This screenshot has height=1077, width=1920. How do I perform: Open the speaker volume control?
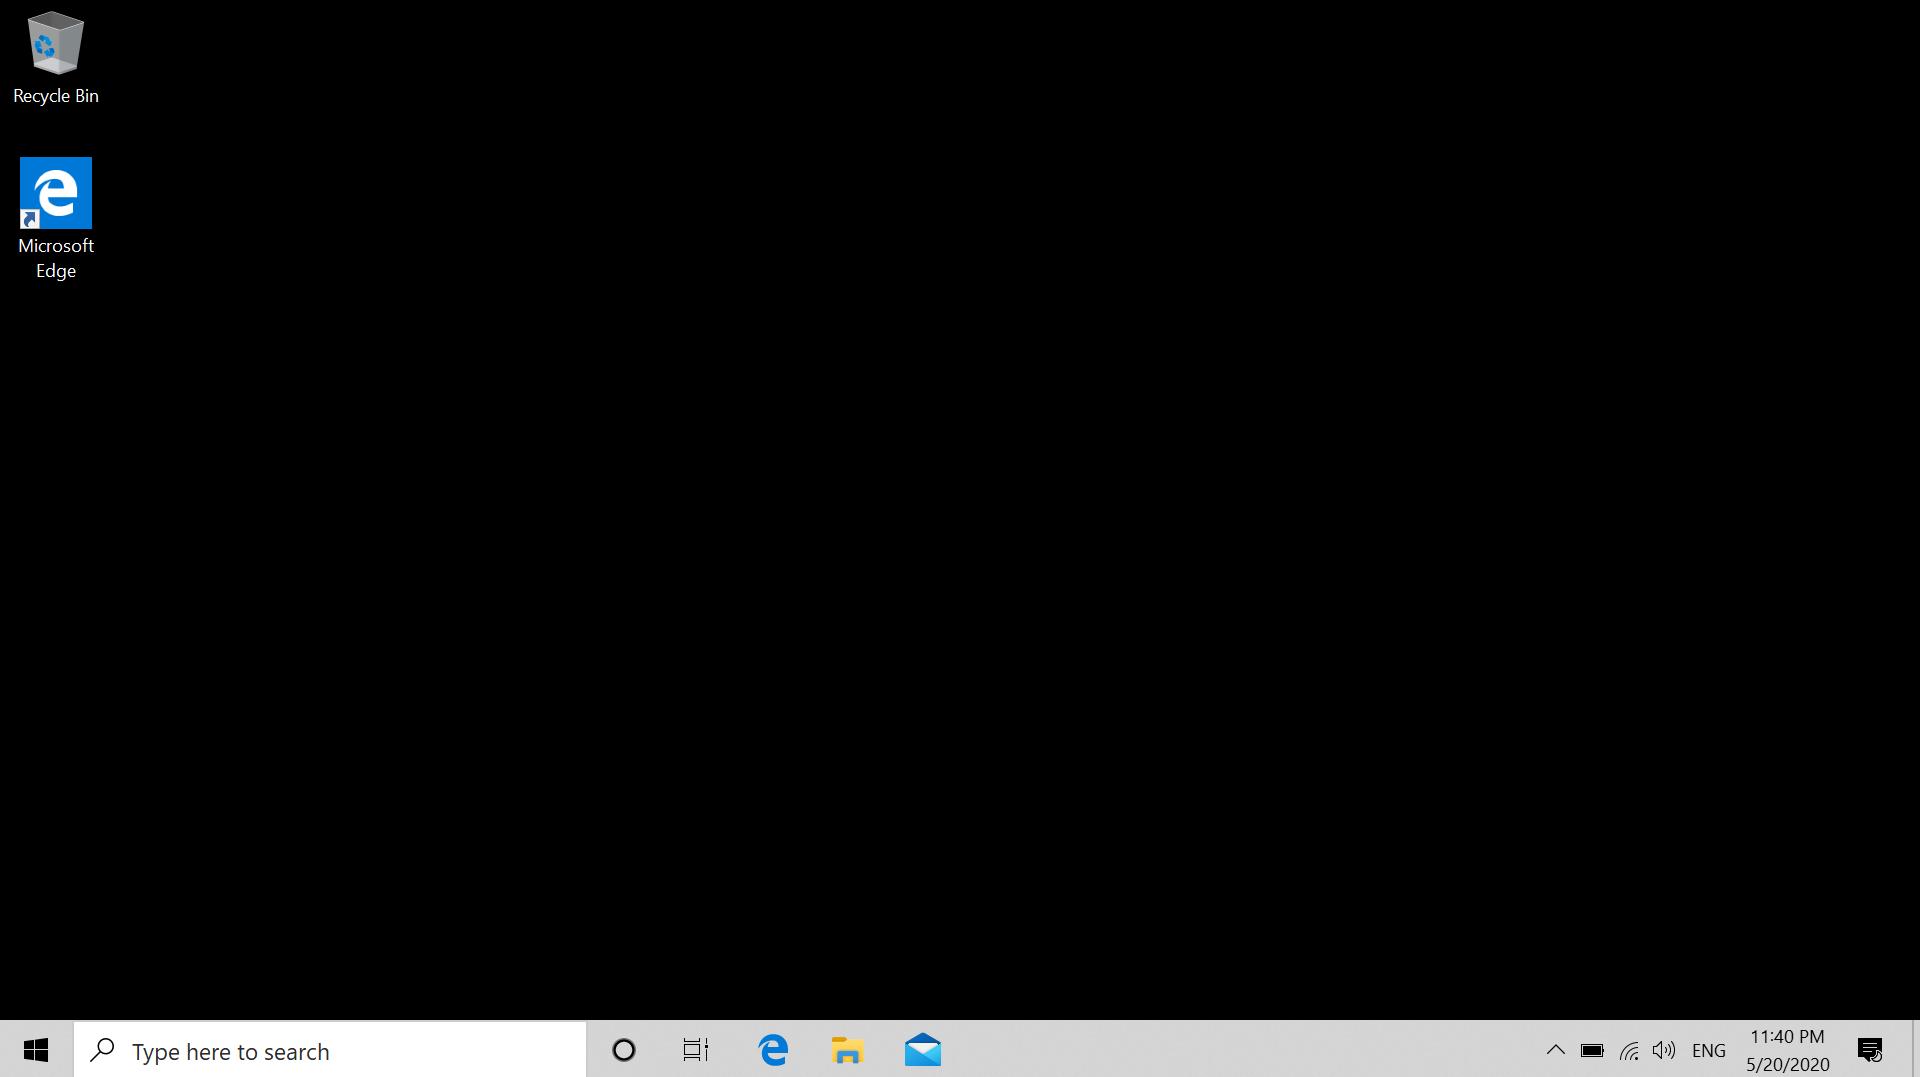[1664, 1050]
